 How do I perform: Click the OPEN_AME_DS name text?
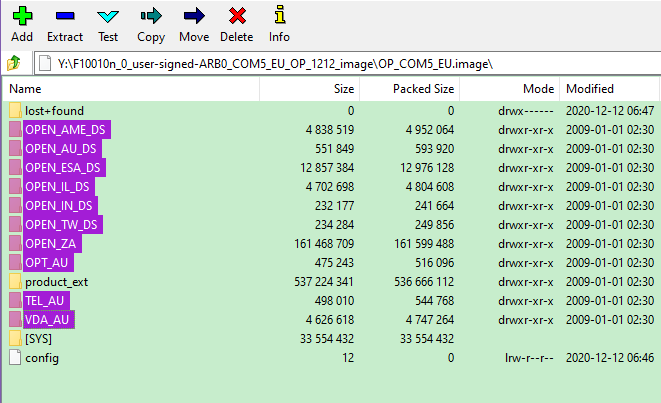tap(65, 130)
